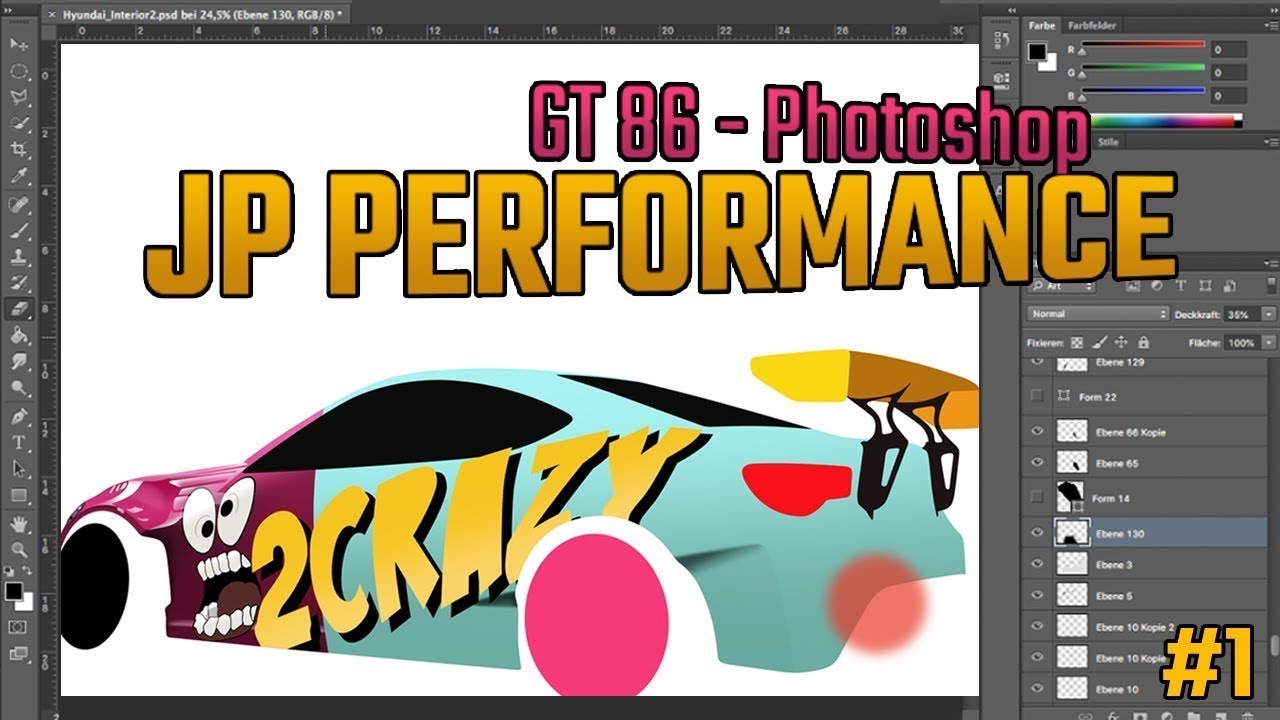Select the Path Selection tool
1280x720 pixels.
19,468
